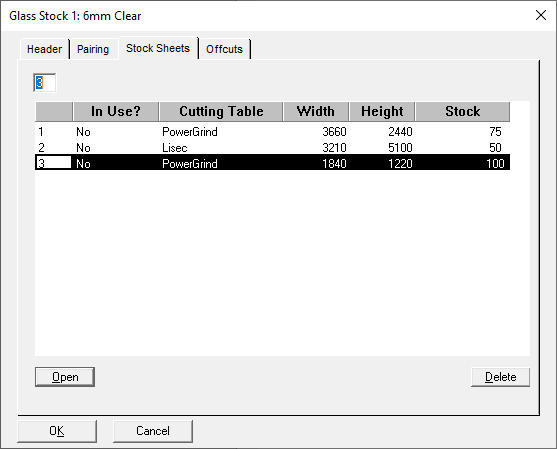Viewport: 557px width, 449px height.
Task: Close the Glass Stock dialog window
Action: tap(541, 15)
